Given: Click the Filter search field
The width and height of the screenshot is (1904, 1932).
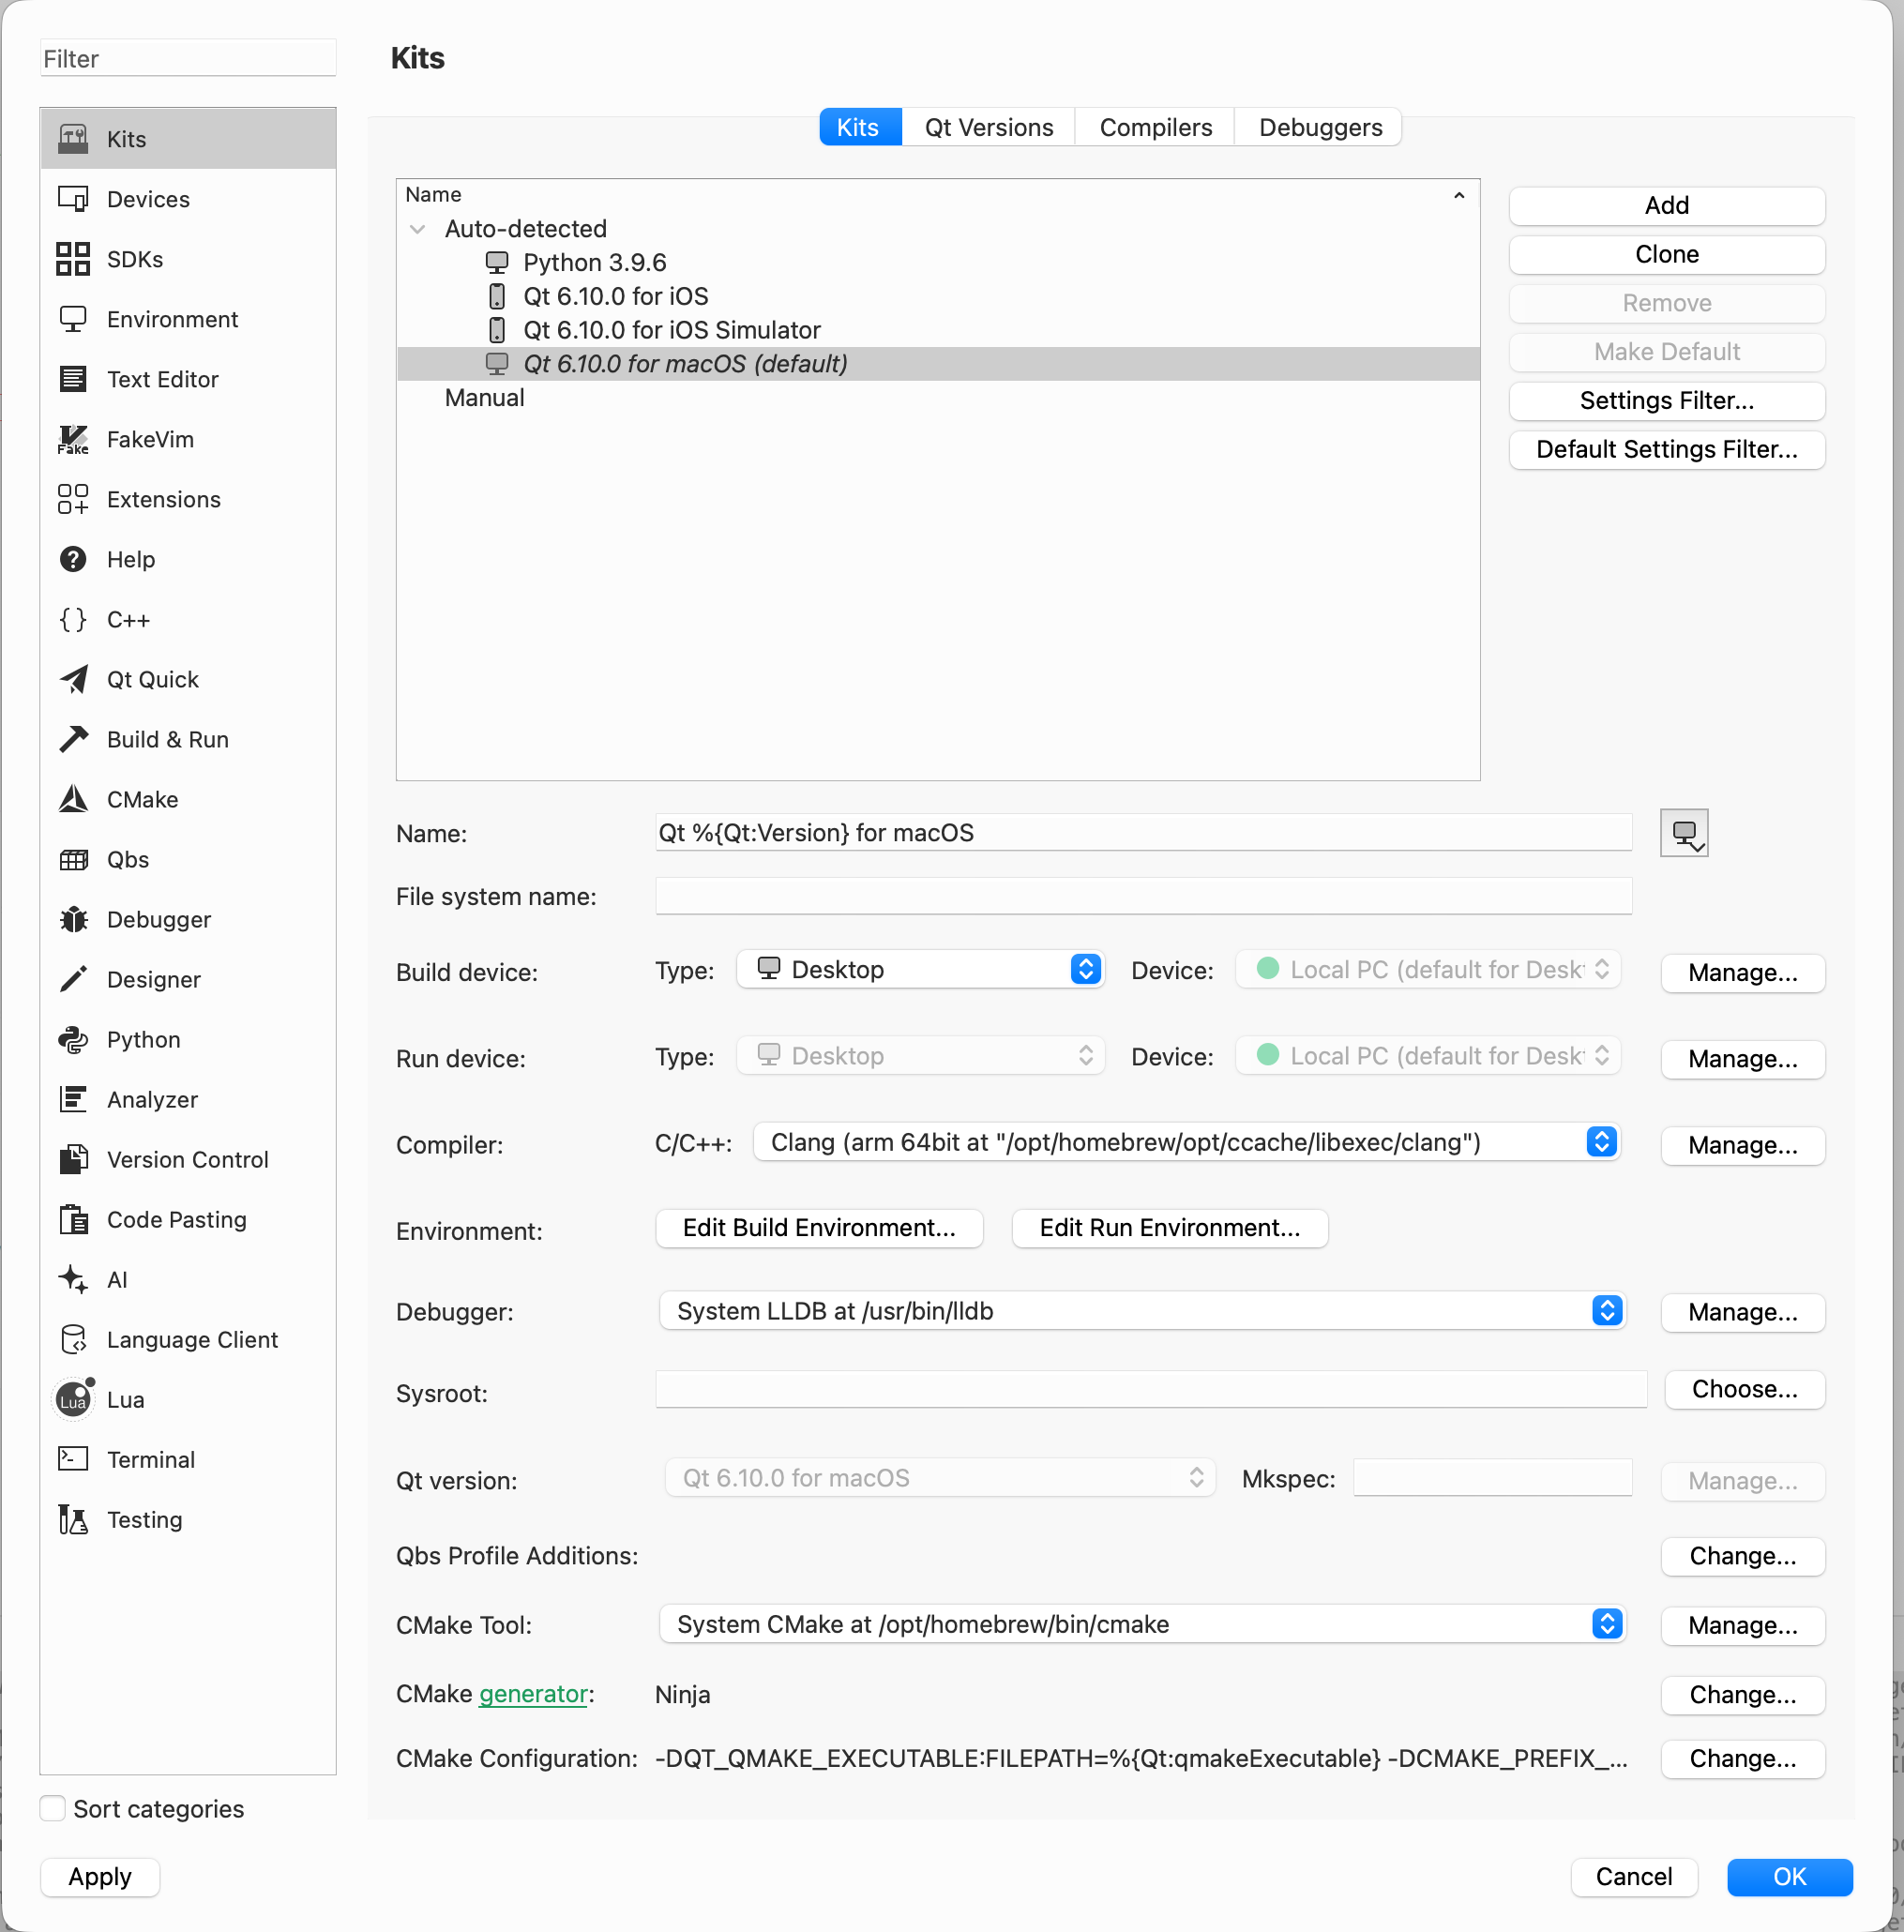Looking at the screenshot, I should [x=188, y=58].
